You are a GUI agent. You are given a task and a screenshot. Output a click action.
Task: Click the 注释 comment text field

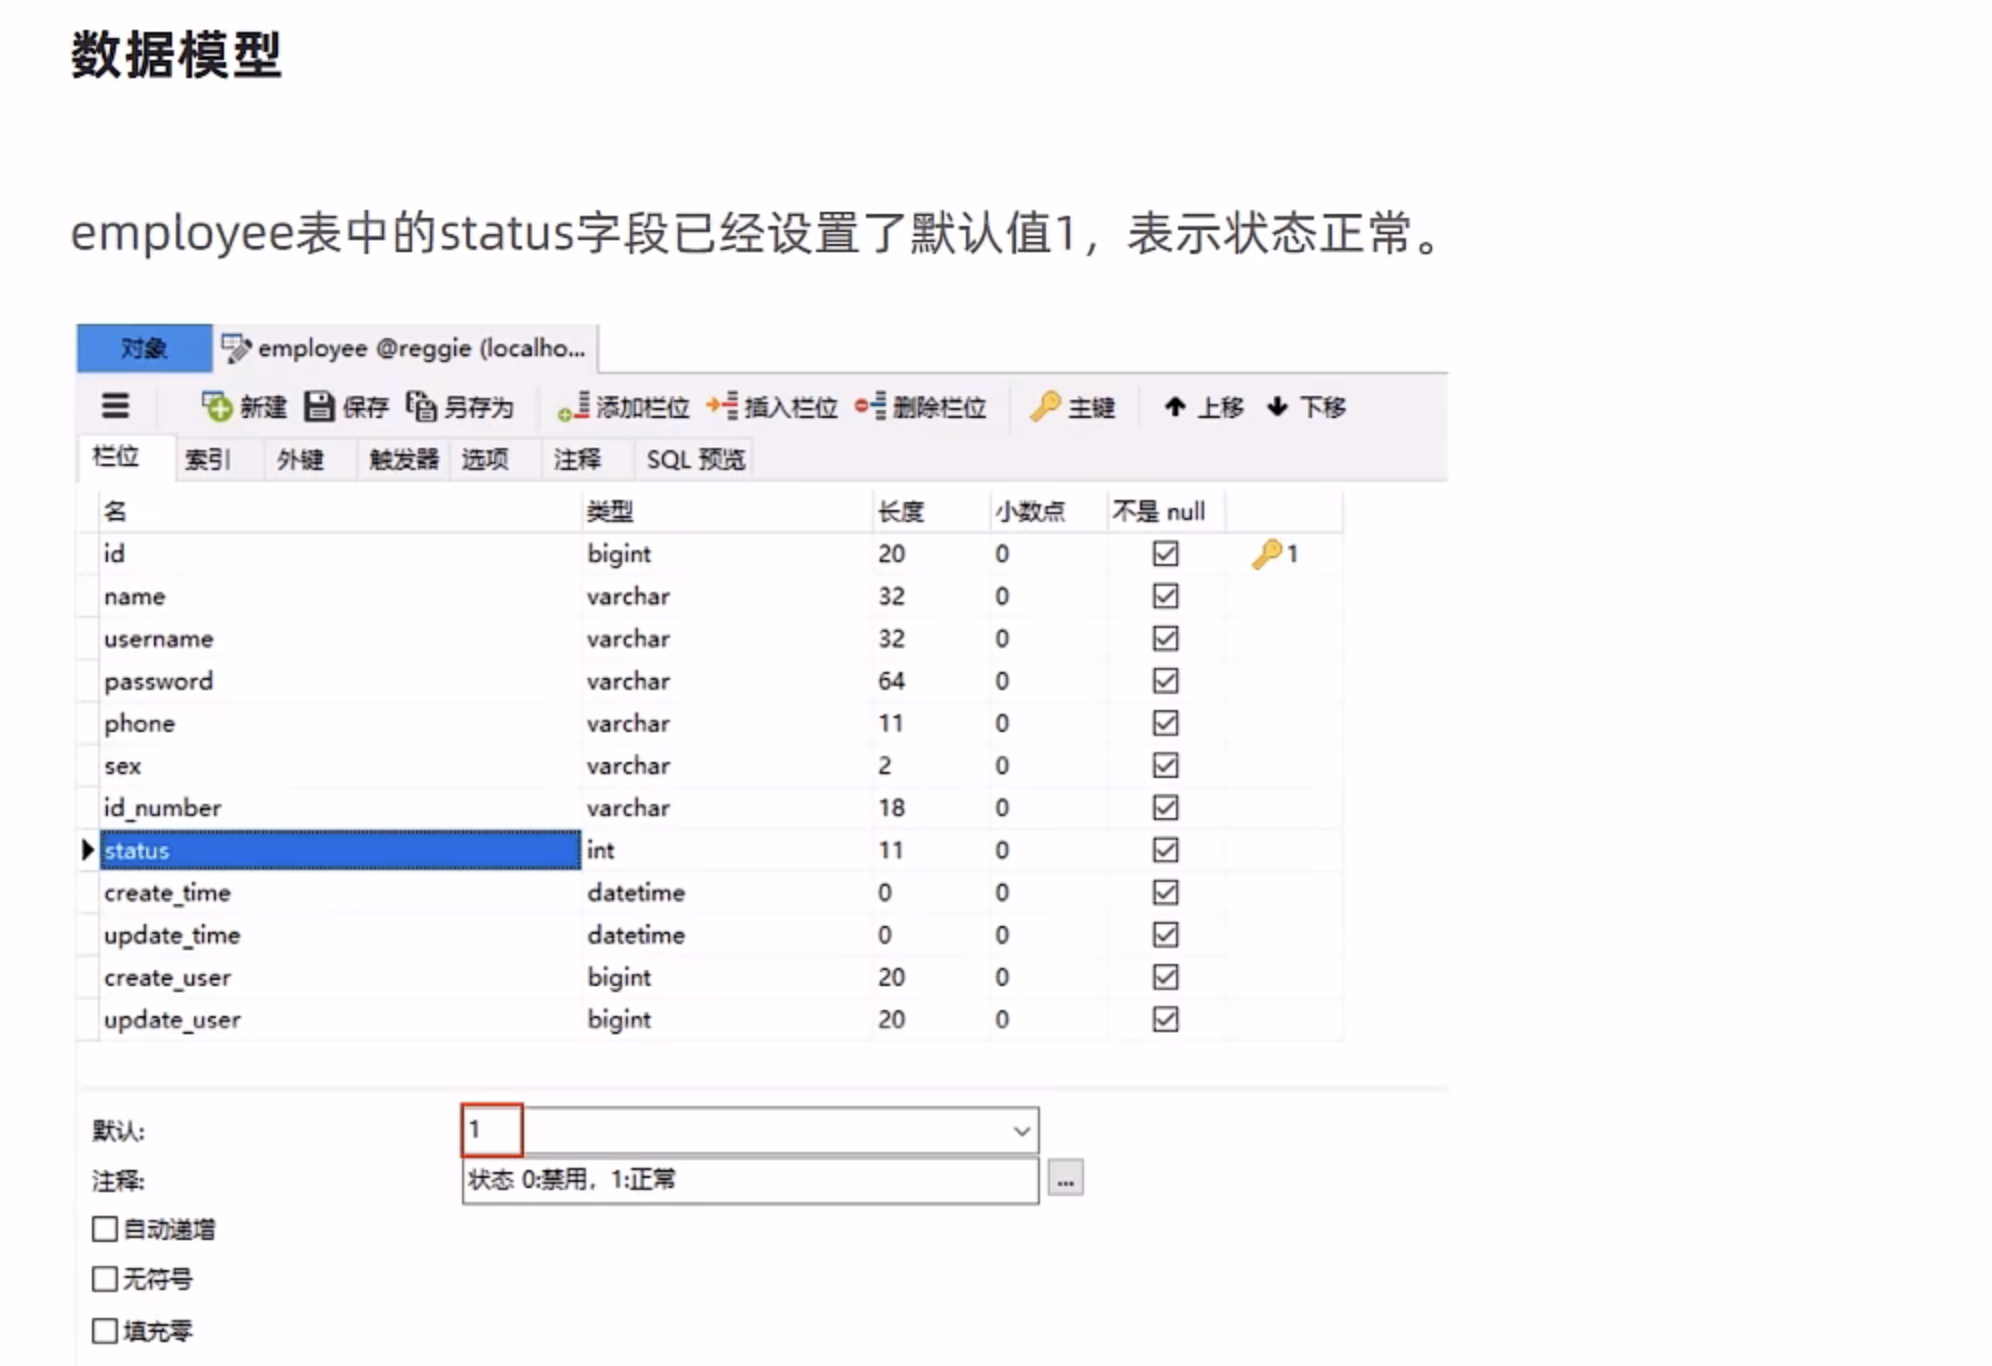(750, 1181)
